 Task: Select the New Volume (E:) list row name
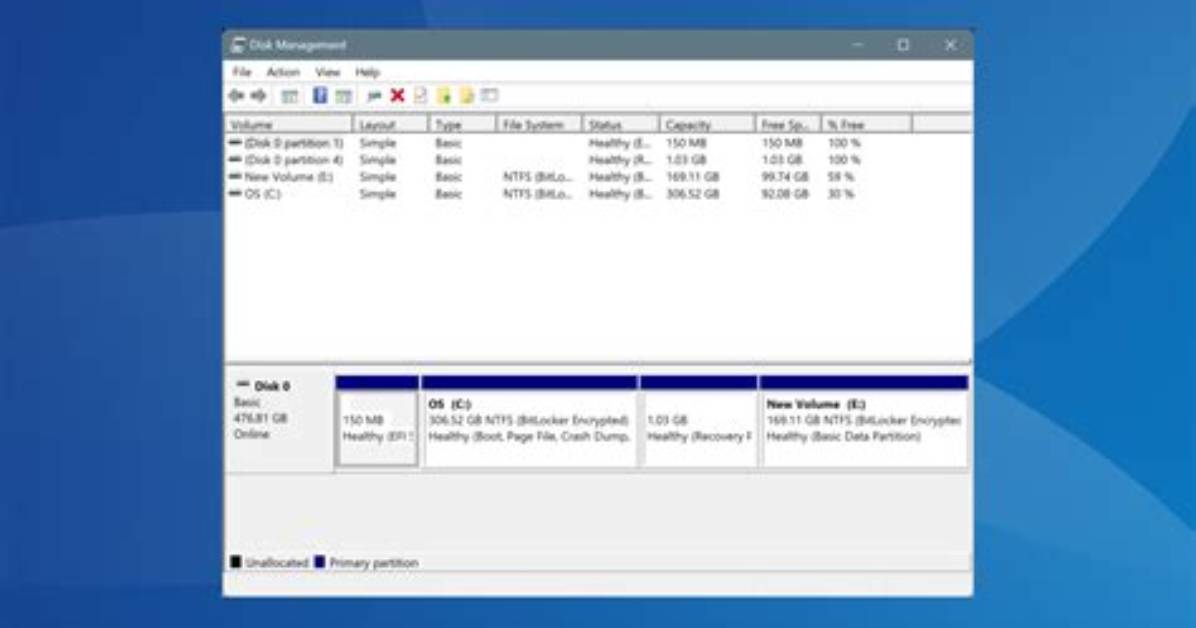click(x=288, y=176)
